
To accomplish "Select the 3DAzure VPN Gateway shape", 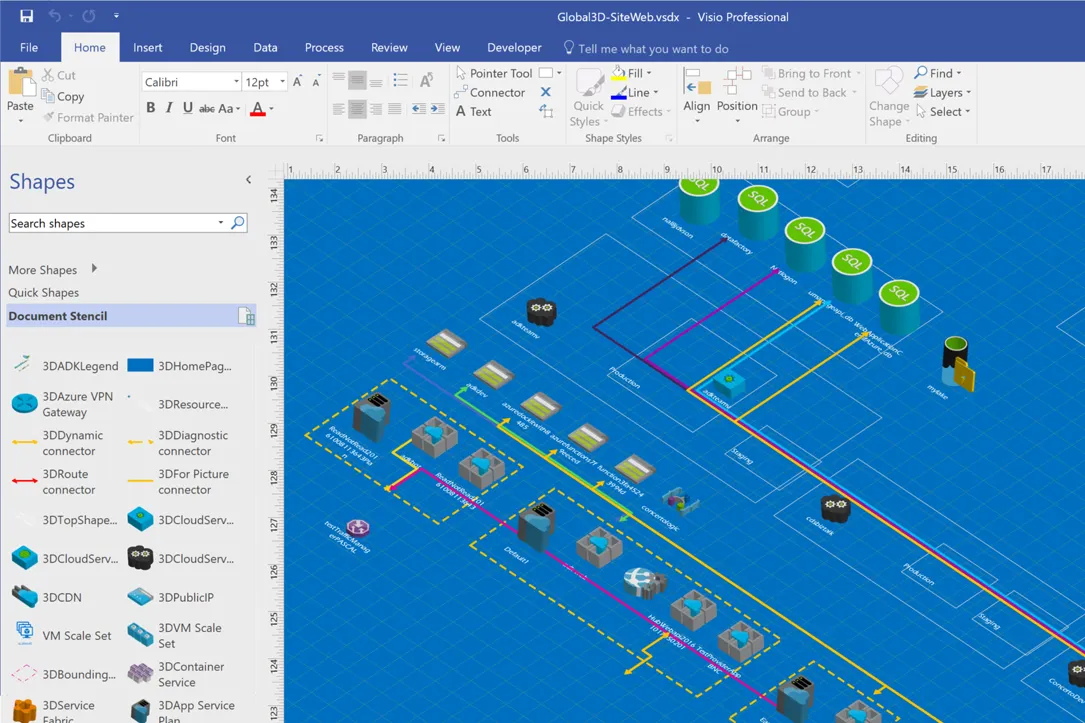I will [64, 404].
